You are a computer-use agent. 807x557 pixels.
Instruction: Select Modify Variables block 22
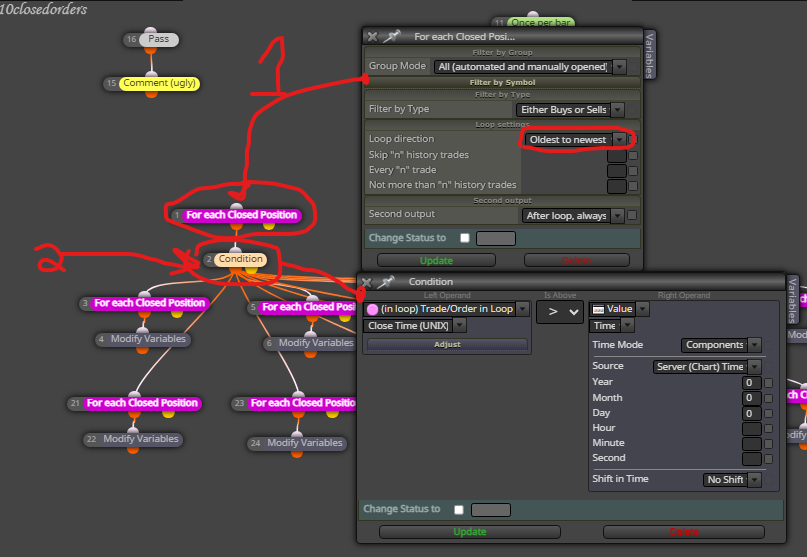tap(141, 439)
